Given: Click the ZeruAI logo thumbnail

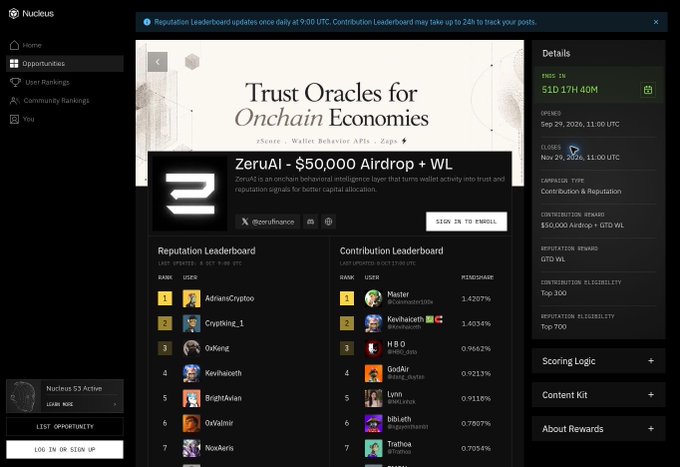Looking at the screenshot, I should [x=190, y=193].
